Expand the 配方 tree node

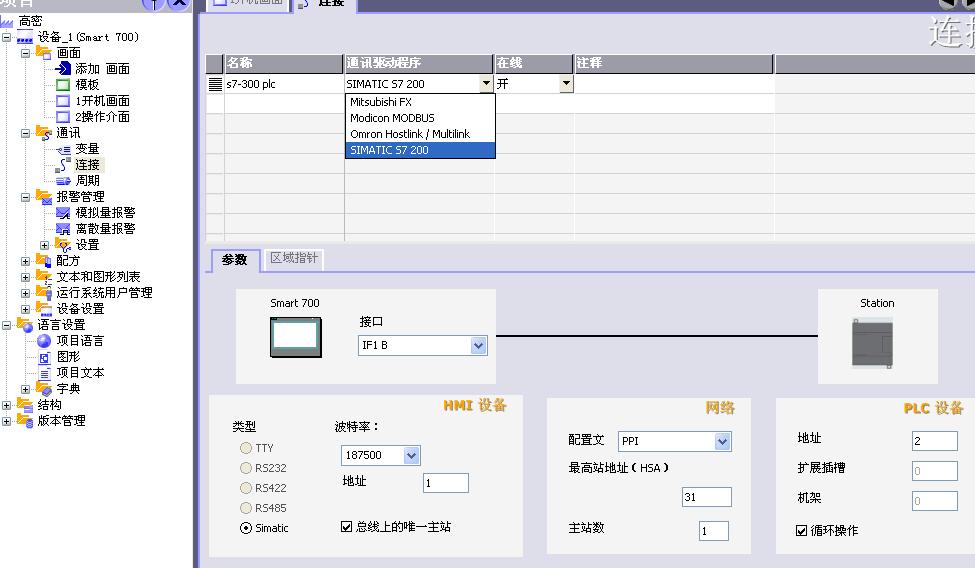point(25,261)
